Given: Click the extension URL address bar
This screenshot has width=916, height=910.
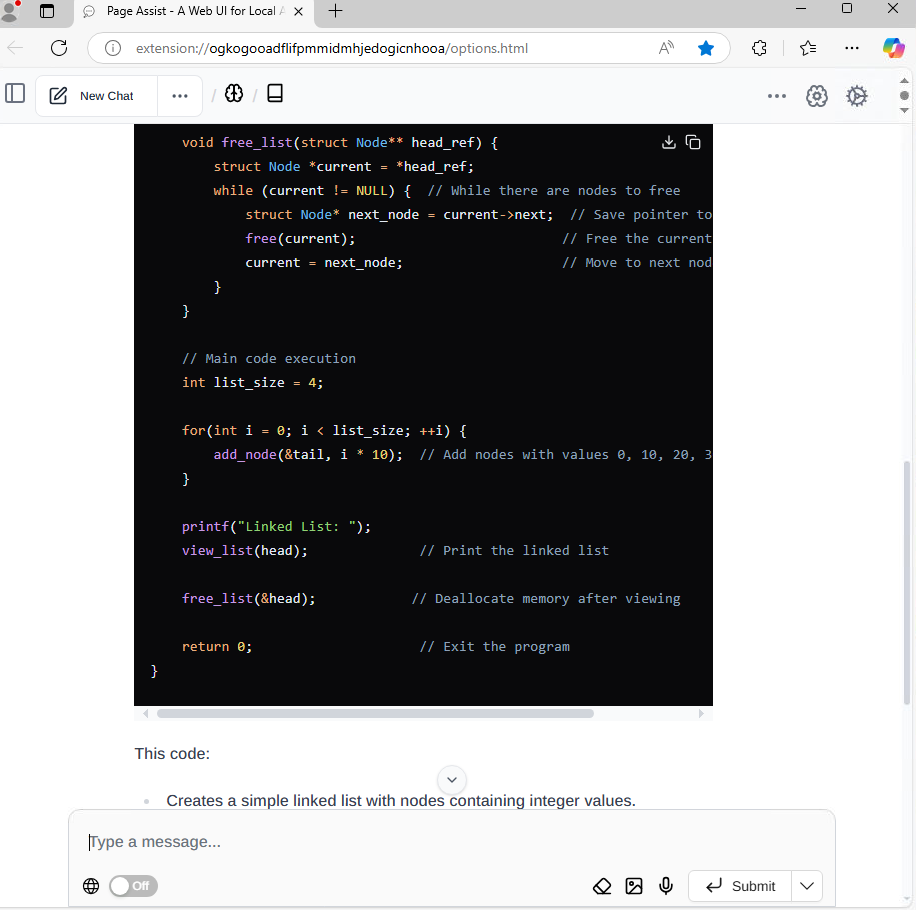Looking at the screenshot, I should pyautogui.click(x=332, y=48).
